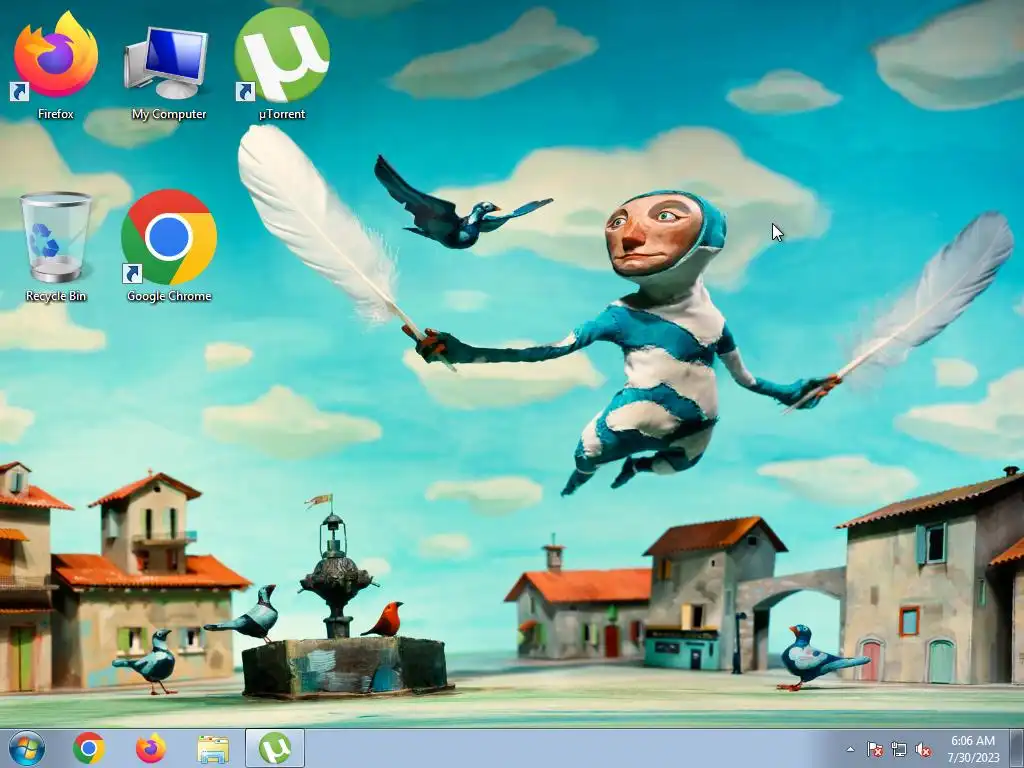Click the Show desktop button
The height and width of the screenshot is (768, 1024).
(x=1018, y=748)
